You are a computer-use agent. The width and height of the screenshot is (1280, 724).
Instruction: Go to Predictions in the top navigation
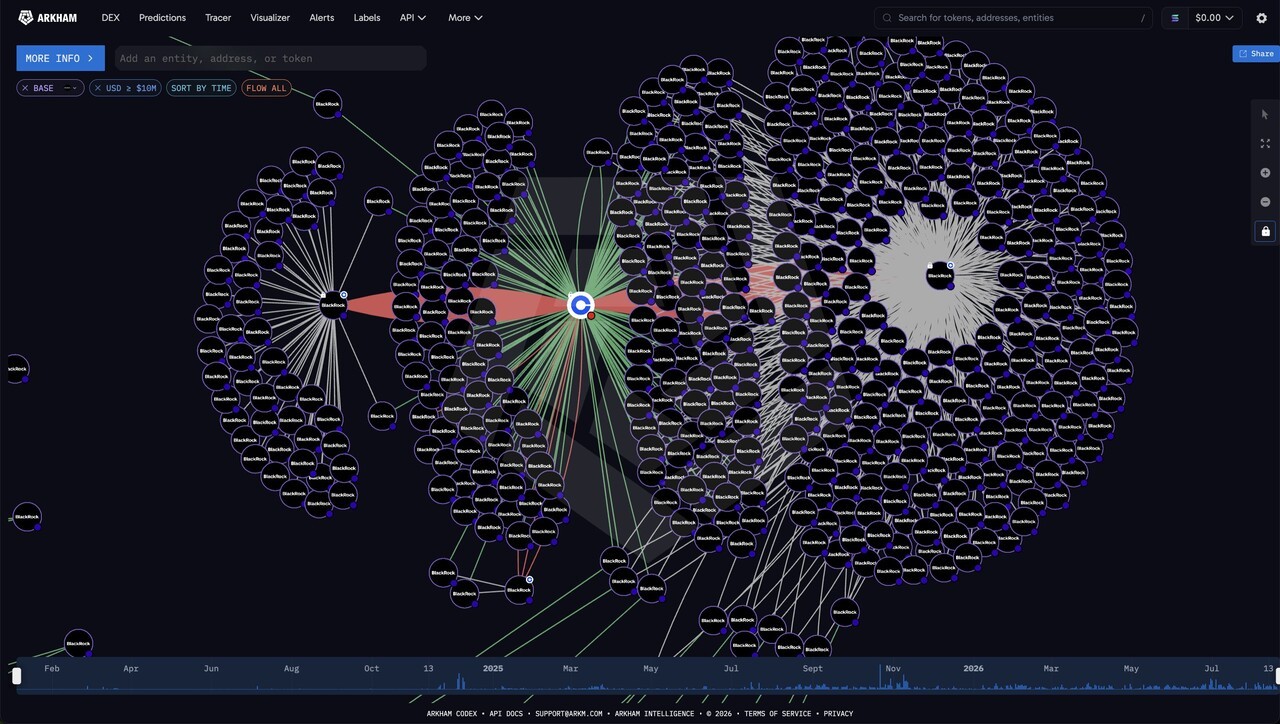point(162,17)
